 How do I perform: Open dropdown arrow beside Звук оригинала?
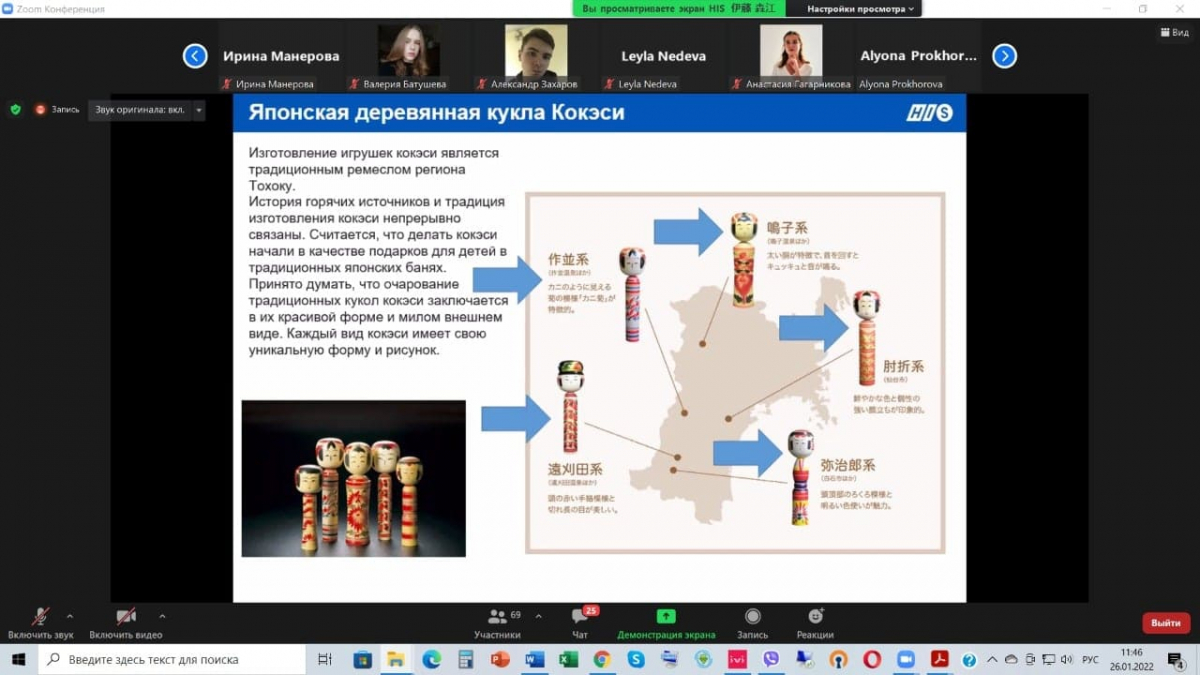tap(198, 110)
